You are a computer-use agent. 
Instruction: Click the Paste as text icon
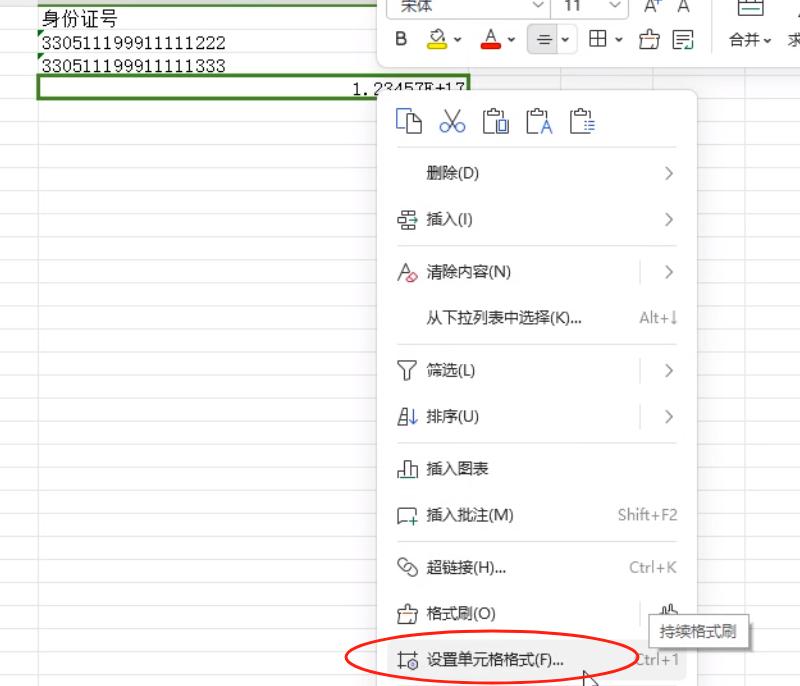(x=539, y=121)
